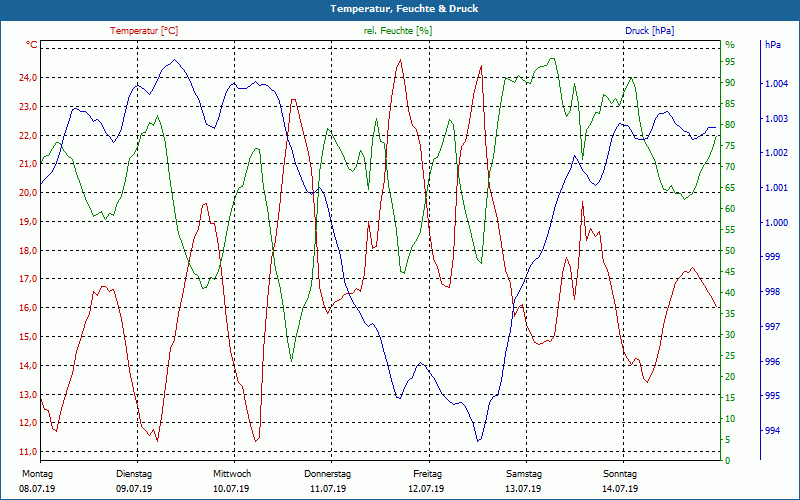The width and height of the screenshot is (800, 500).
Task: Click the '1.000' pressure axis value
Action: click(x=777, y=223)
